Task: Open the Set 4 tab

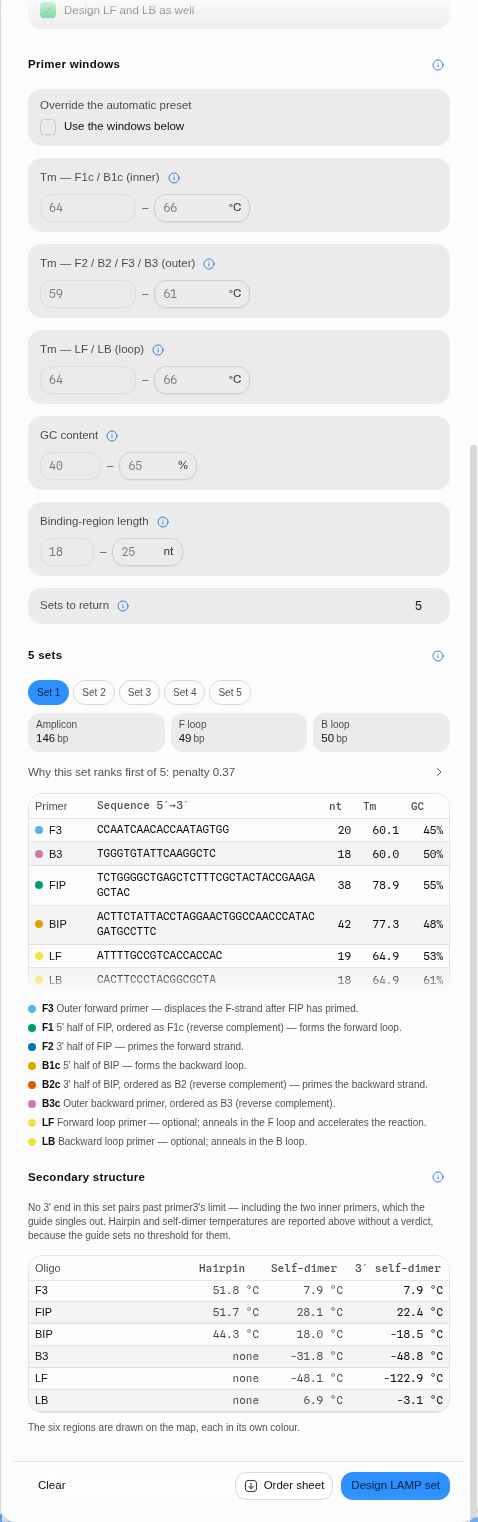Action: pos(184,692)
